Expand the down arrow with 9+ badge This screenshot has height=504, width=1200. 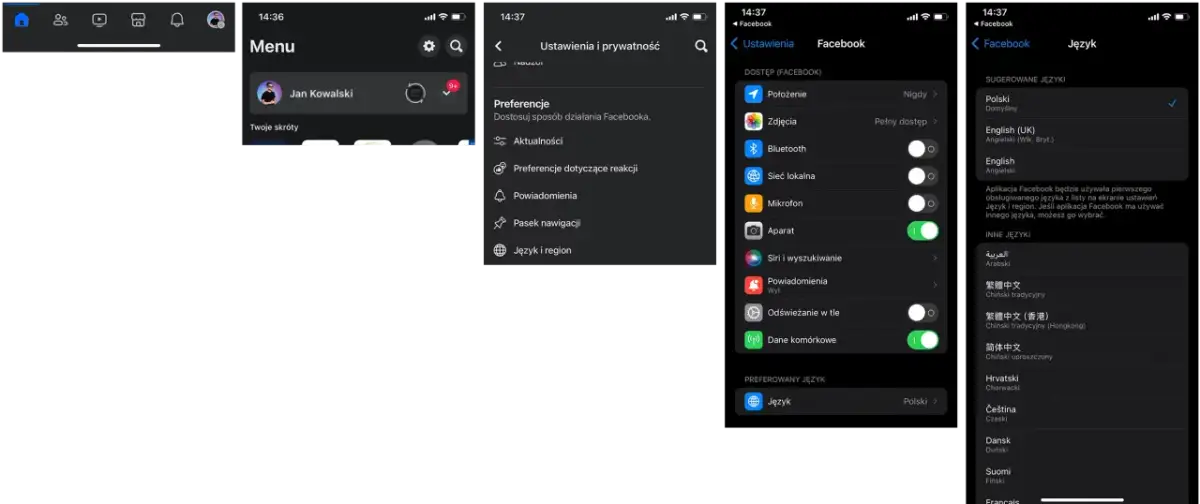(448, 92)
